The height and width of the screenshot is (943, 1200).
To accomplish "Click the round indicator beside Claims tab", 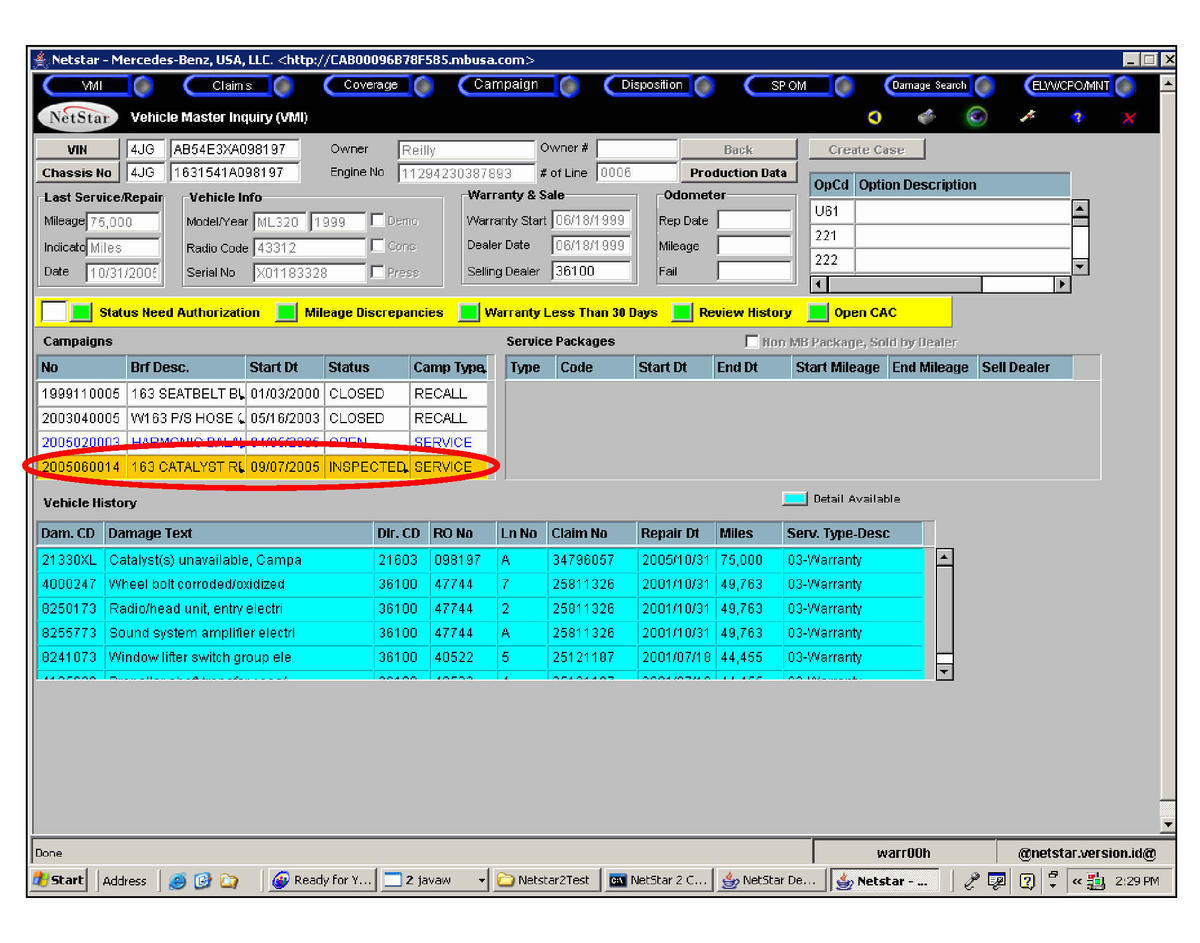I will 284,86.
